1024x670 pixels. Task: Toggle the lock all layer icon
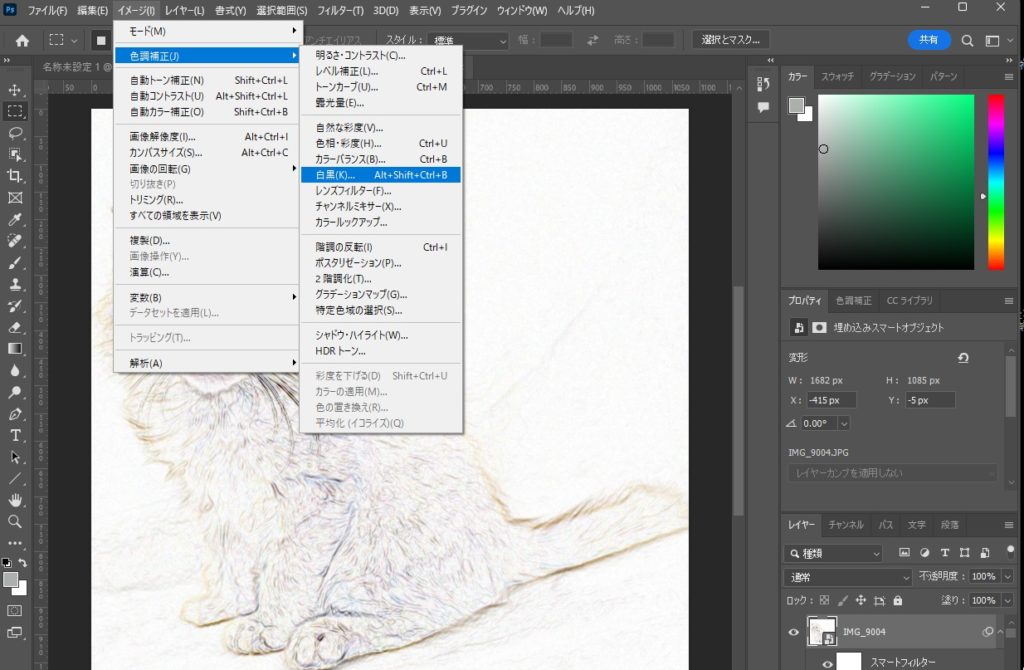(896, 600)
